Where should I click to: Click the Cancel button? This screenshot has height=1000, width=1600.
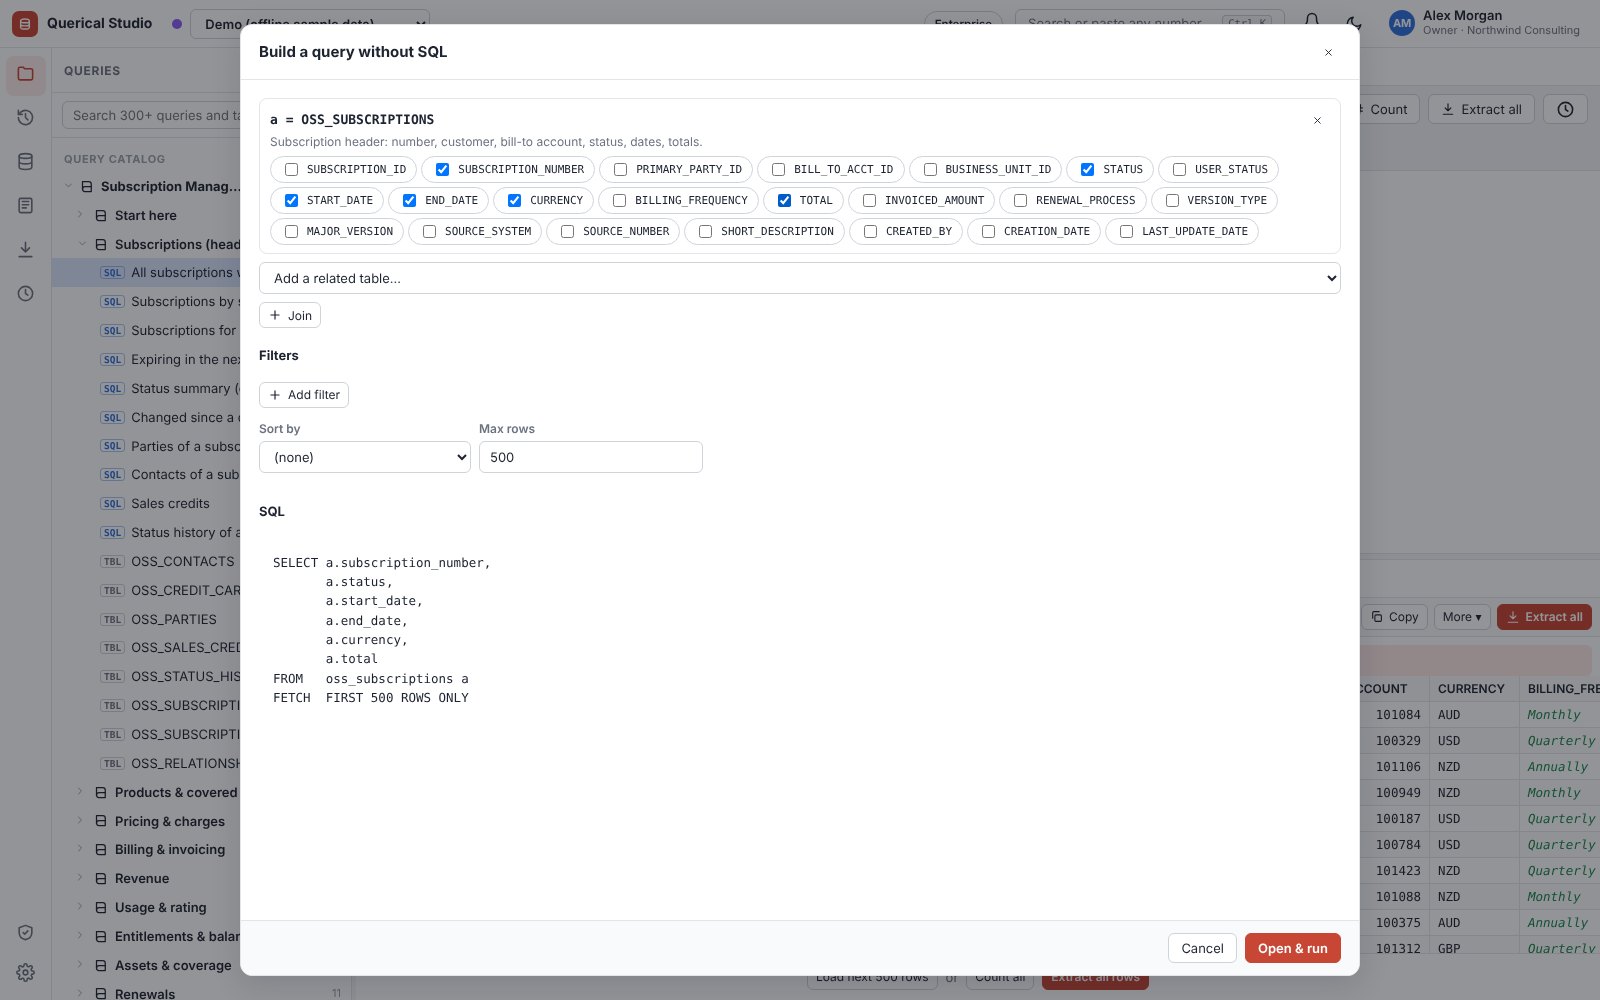point(1202,949)
